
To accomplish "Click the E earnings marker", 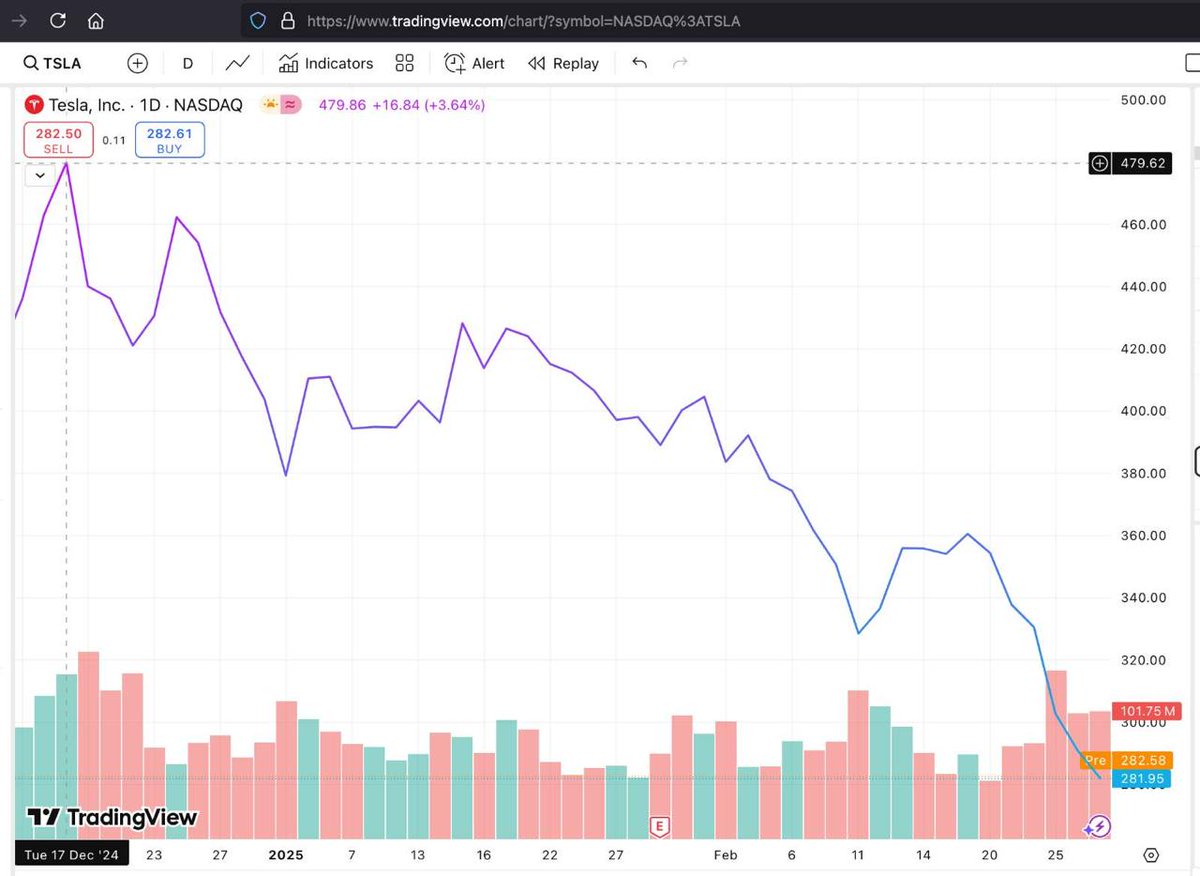I will click(x=659, y=826).
